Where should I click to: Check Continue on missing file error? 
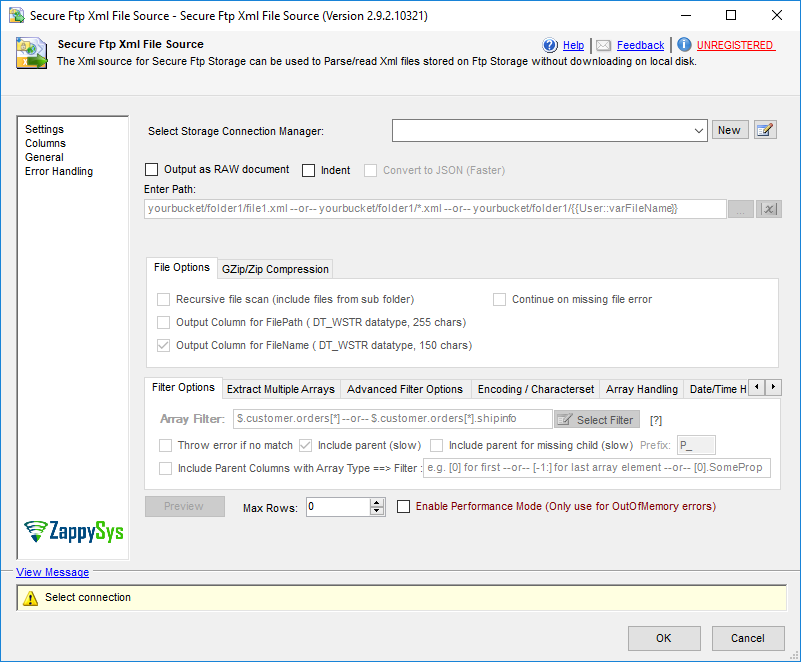pyautogui.click(x=499, y=299)
